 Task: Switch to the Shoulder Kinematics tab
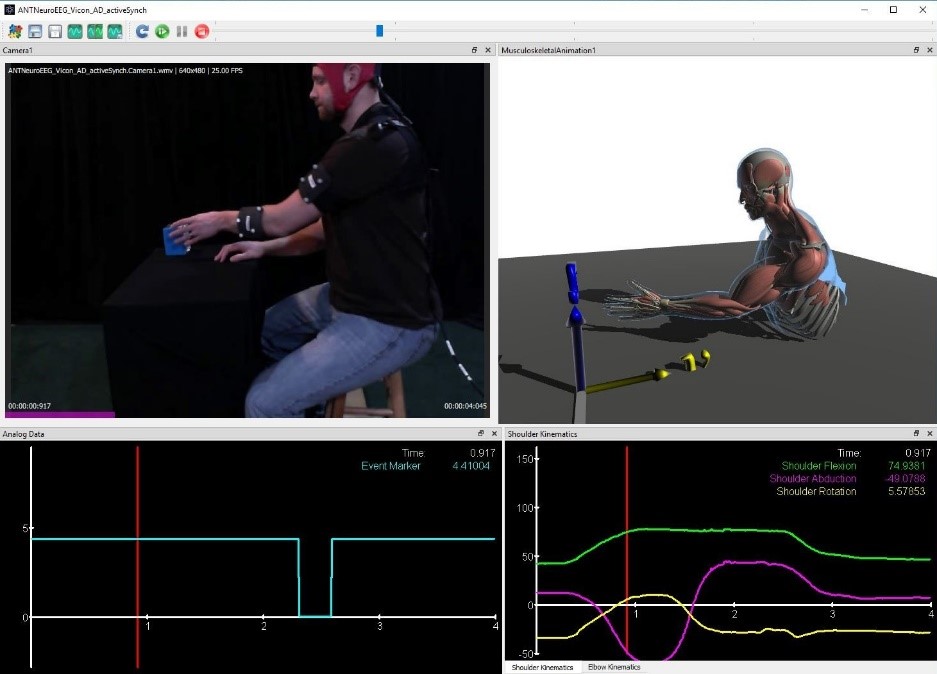click(x=542, y=667)
